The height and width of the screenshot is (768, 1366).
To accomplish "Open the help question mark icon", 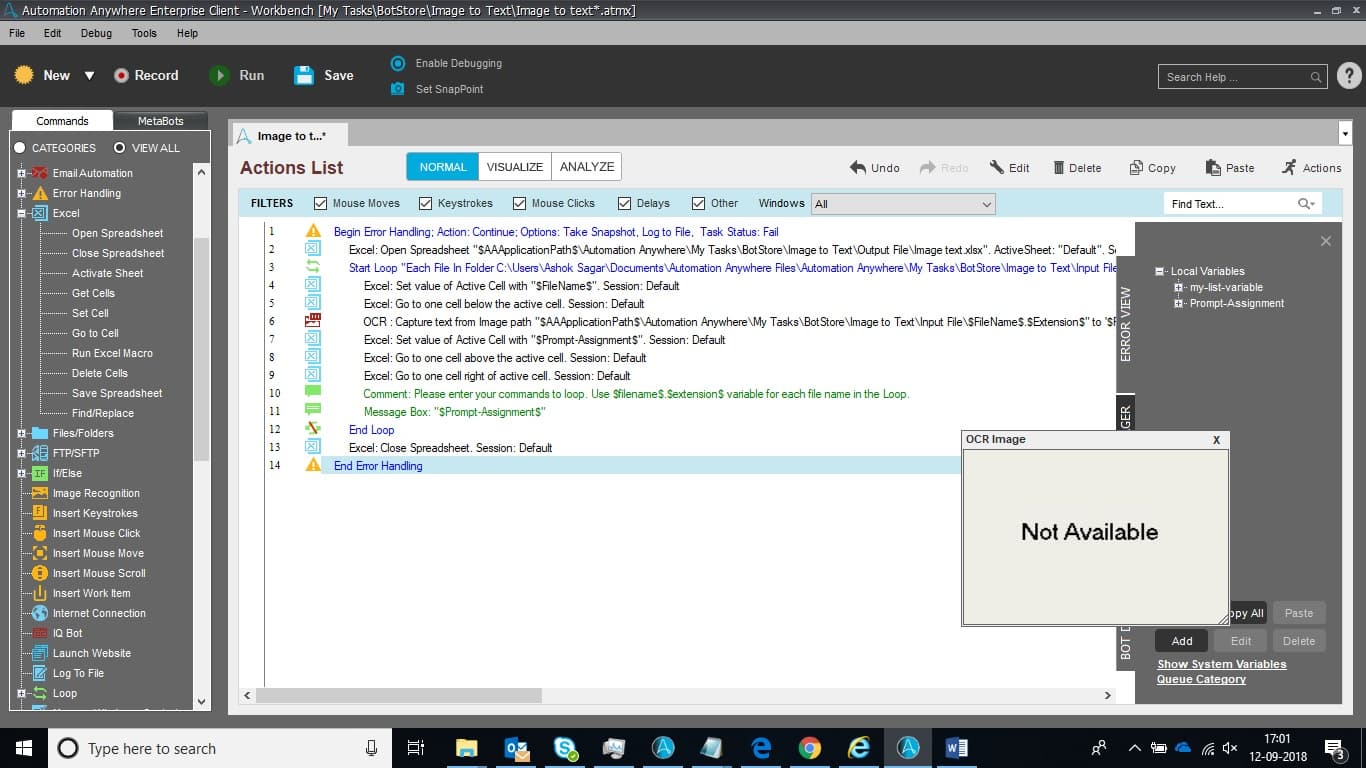I will click(x=1349, y=76).
